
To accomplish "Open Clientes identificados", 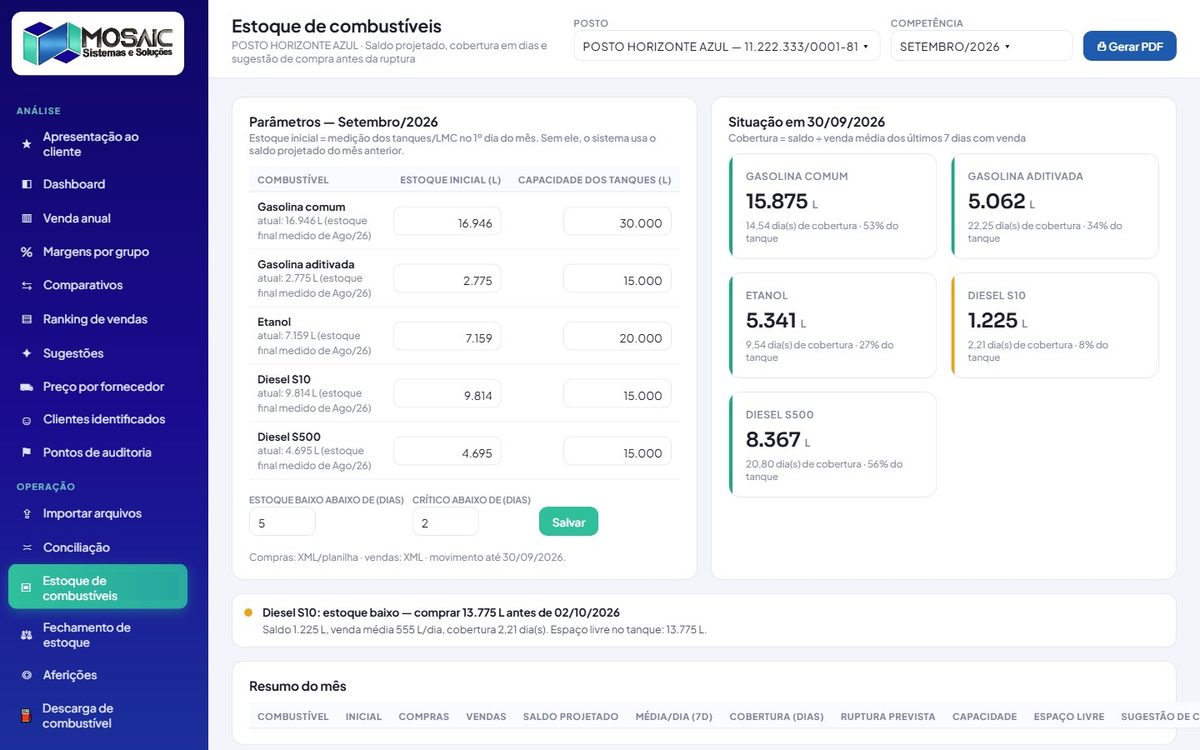I will point(98,419).
